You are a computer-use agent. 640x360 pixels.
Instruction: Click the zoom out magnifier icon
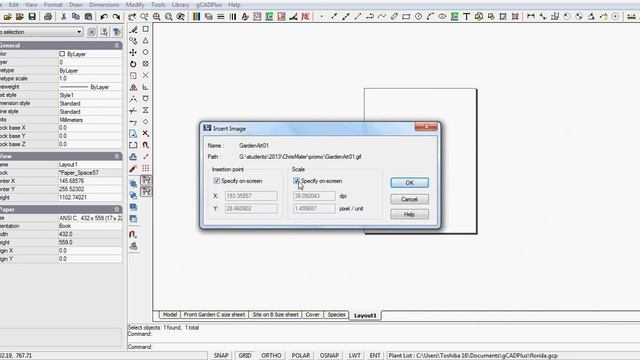(169, 17)
